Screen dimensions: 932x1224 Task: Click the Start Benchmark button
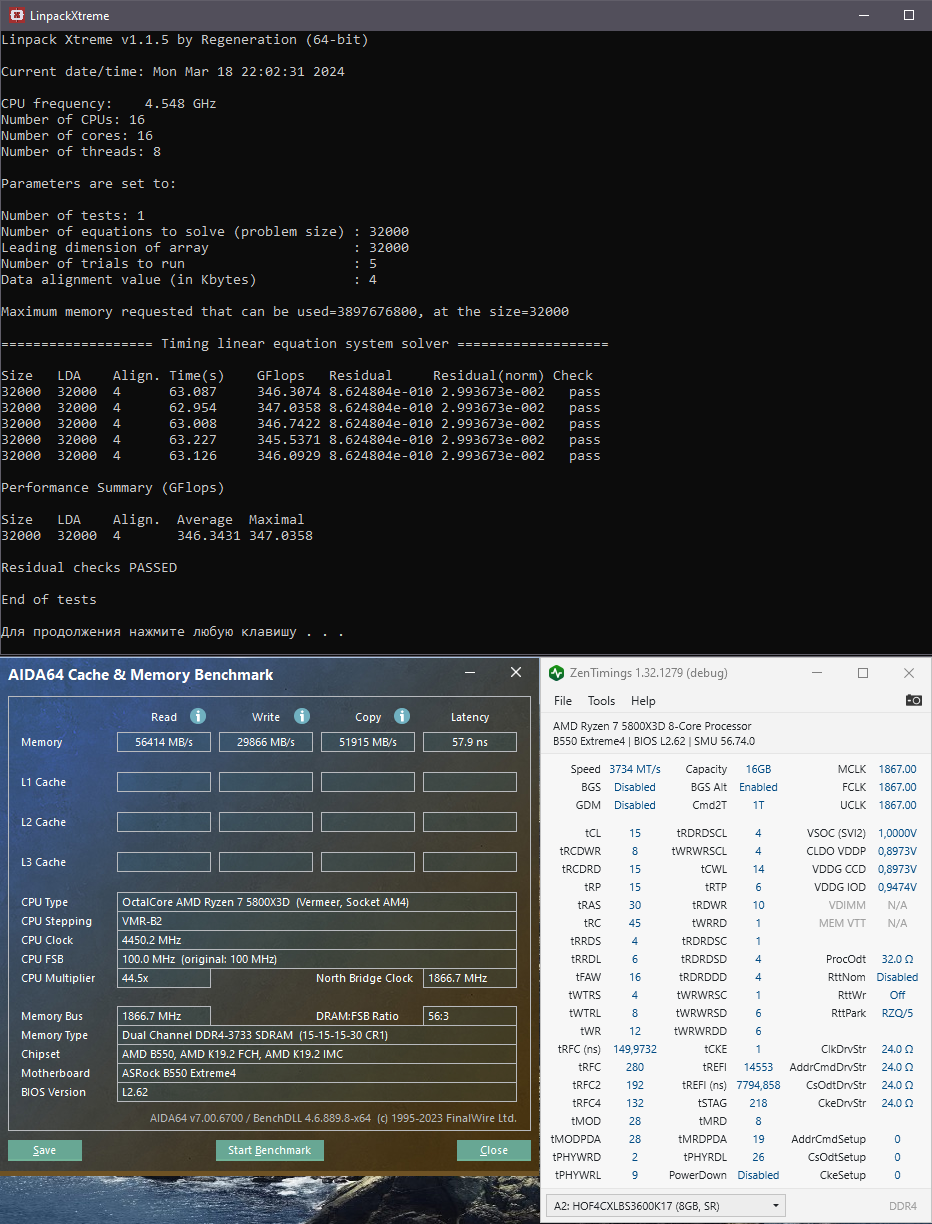pos(270,1150)
